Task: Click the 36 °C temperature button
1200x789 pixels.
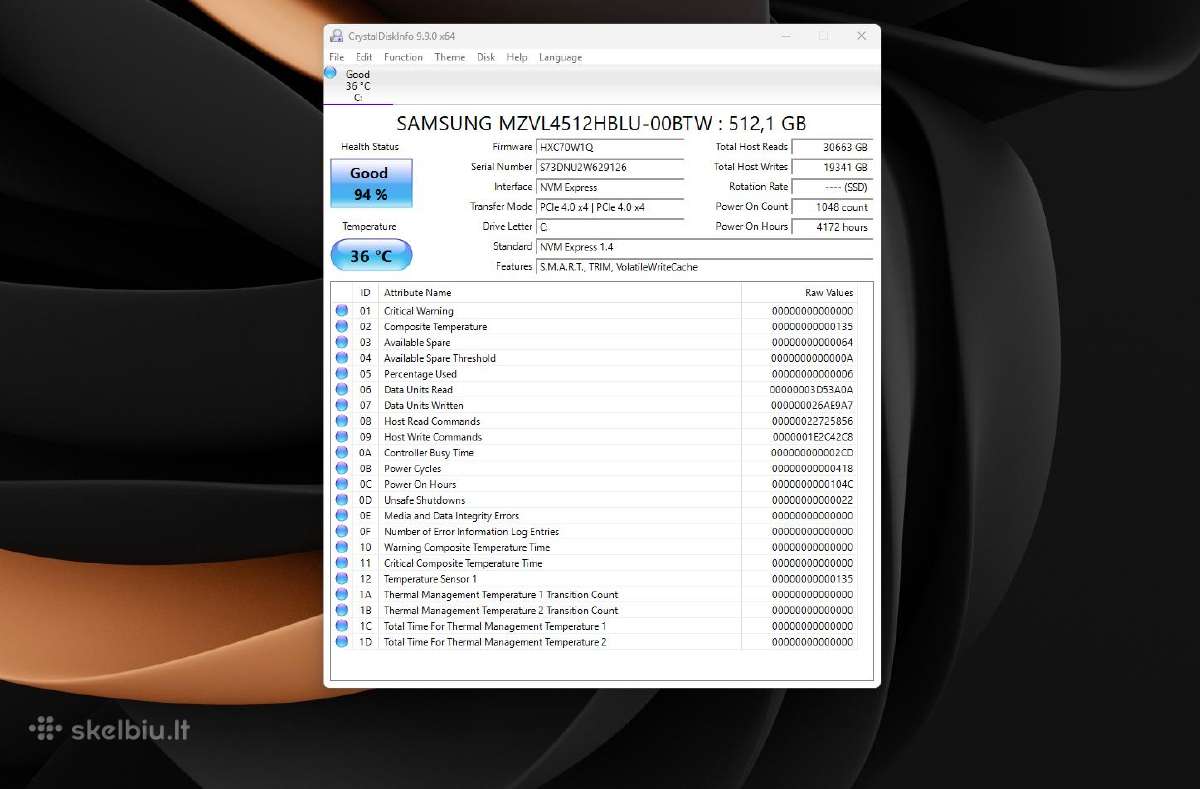Action: click(371, 255)
